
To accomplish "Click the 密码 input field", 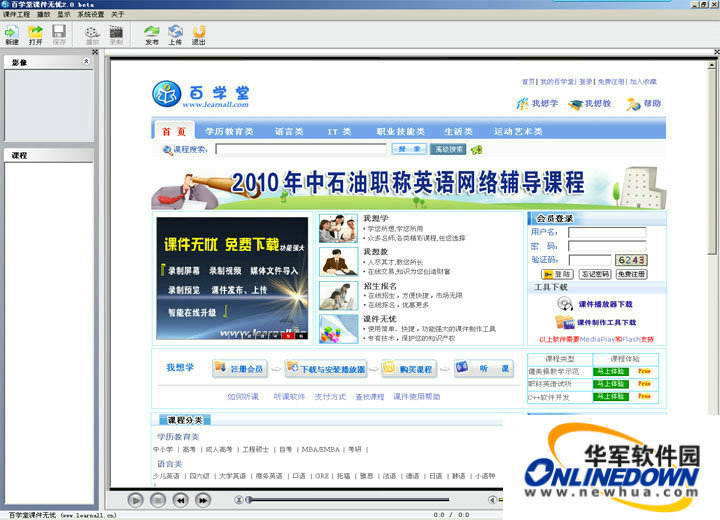I will (x=607, y=246).
